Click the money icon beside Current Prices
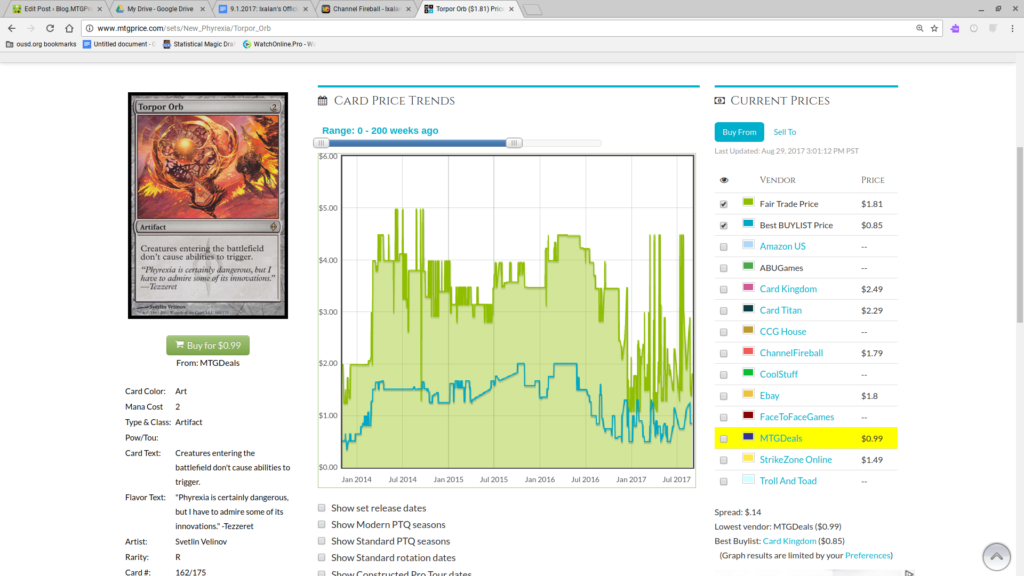Screen dimensions: 1024x576 [720, 101]
